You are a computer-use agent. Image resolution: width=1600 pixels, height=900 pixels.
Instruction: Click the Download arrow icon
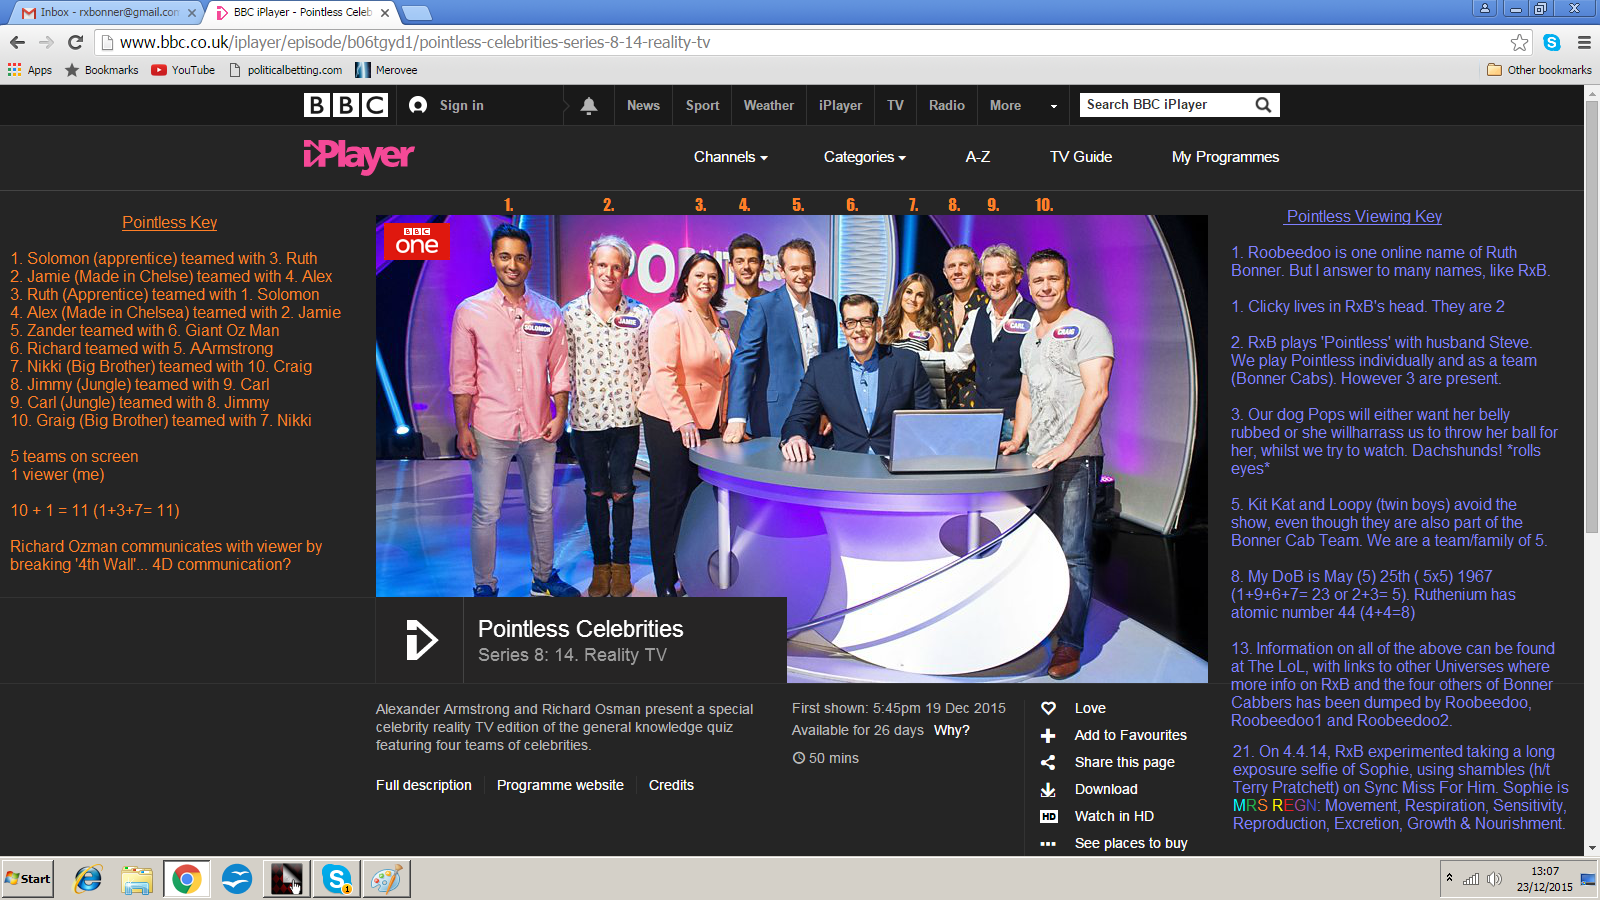pyautogui.click(x=1048, y=789)
